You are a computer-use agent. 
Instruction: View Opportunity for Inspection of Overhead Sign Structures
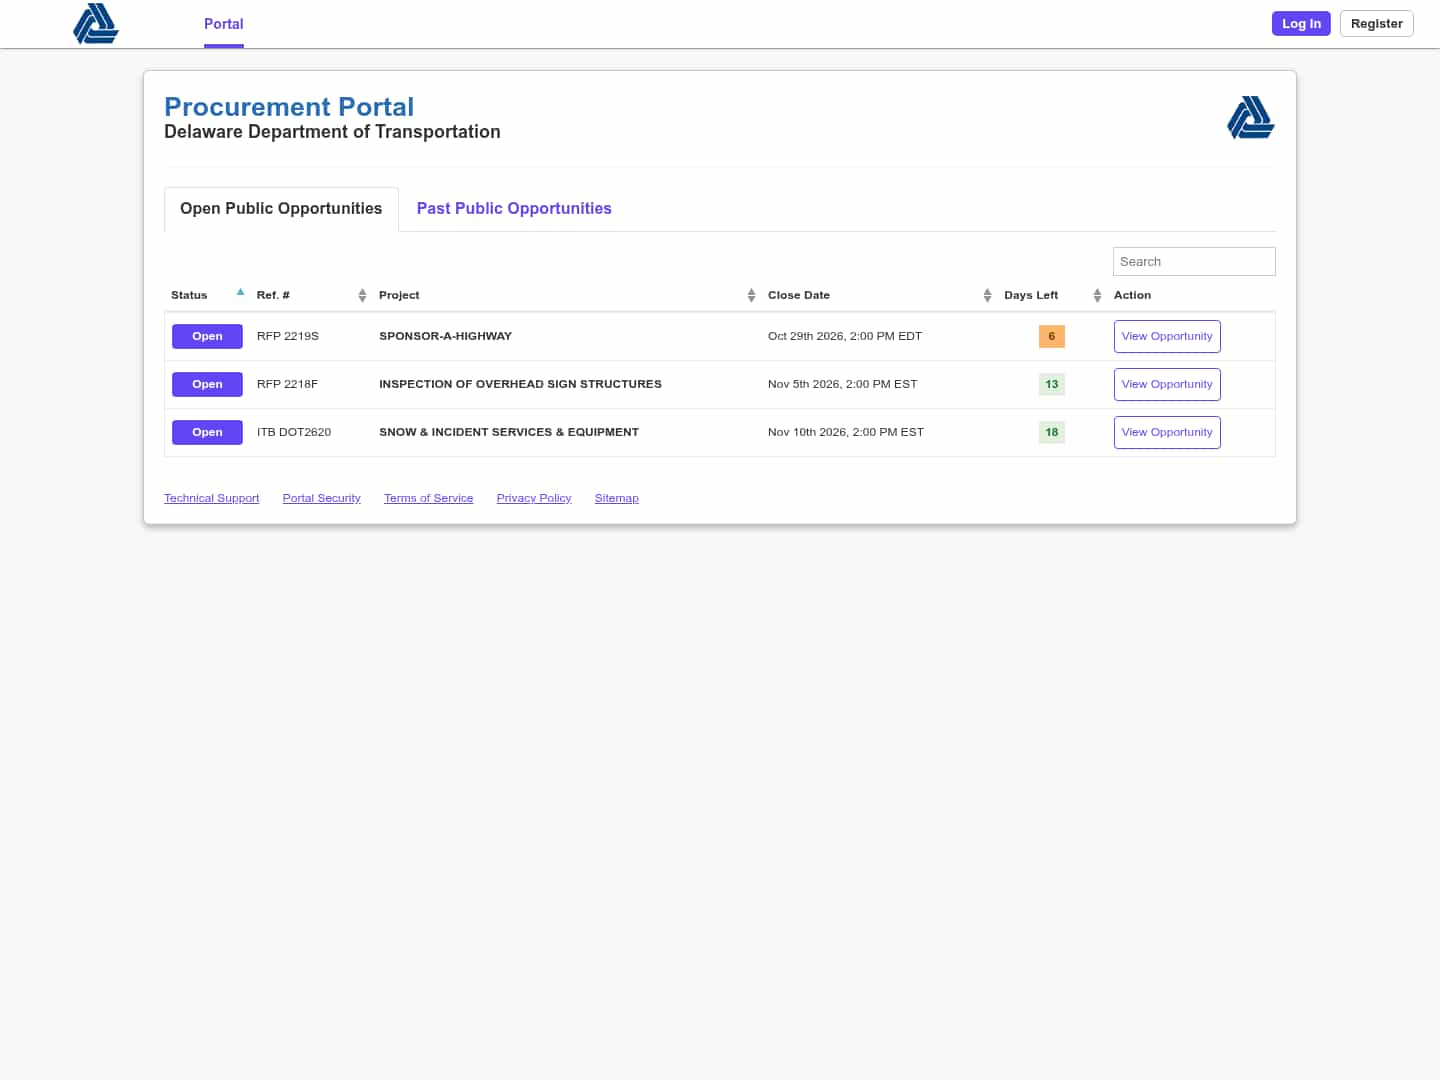(x=1167, y=385)
